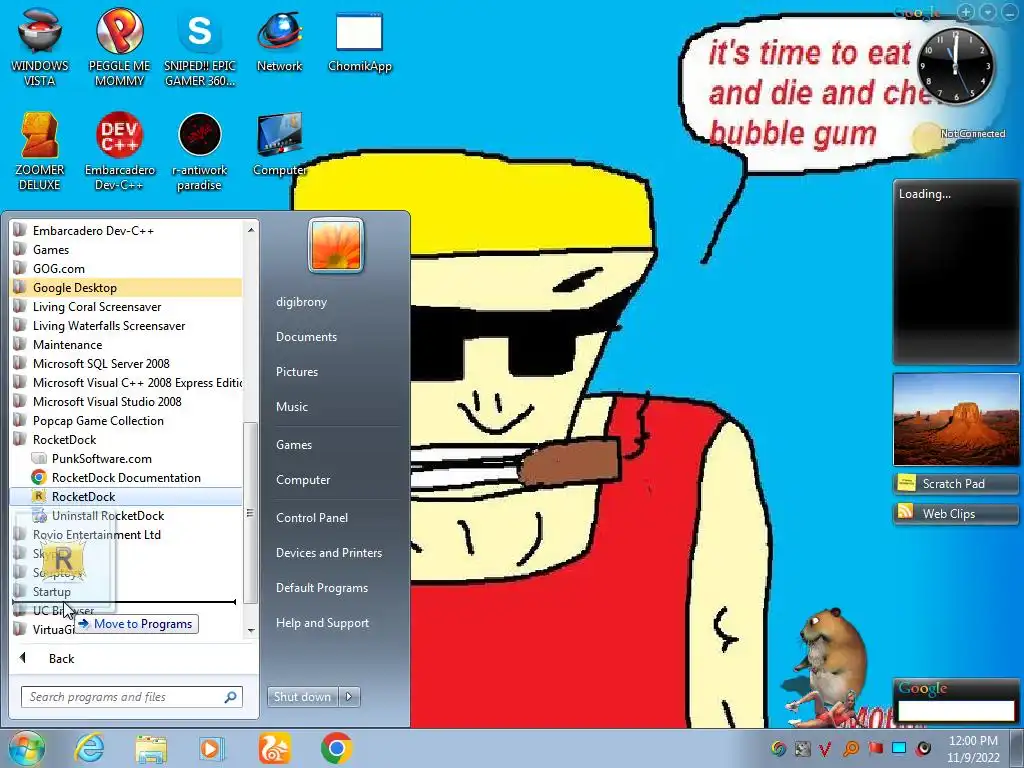Image resolution: width=1024 pixels, height=768 pixels.
Task: Open Default Programs link
Action: coord(322,588)
